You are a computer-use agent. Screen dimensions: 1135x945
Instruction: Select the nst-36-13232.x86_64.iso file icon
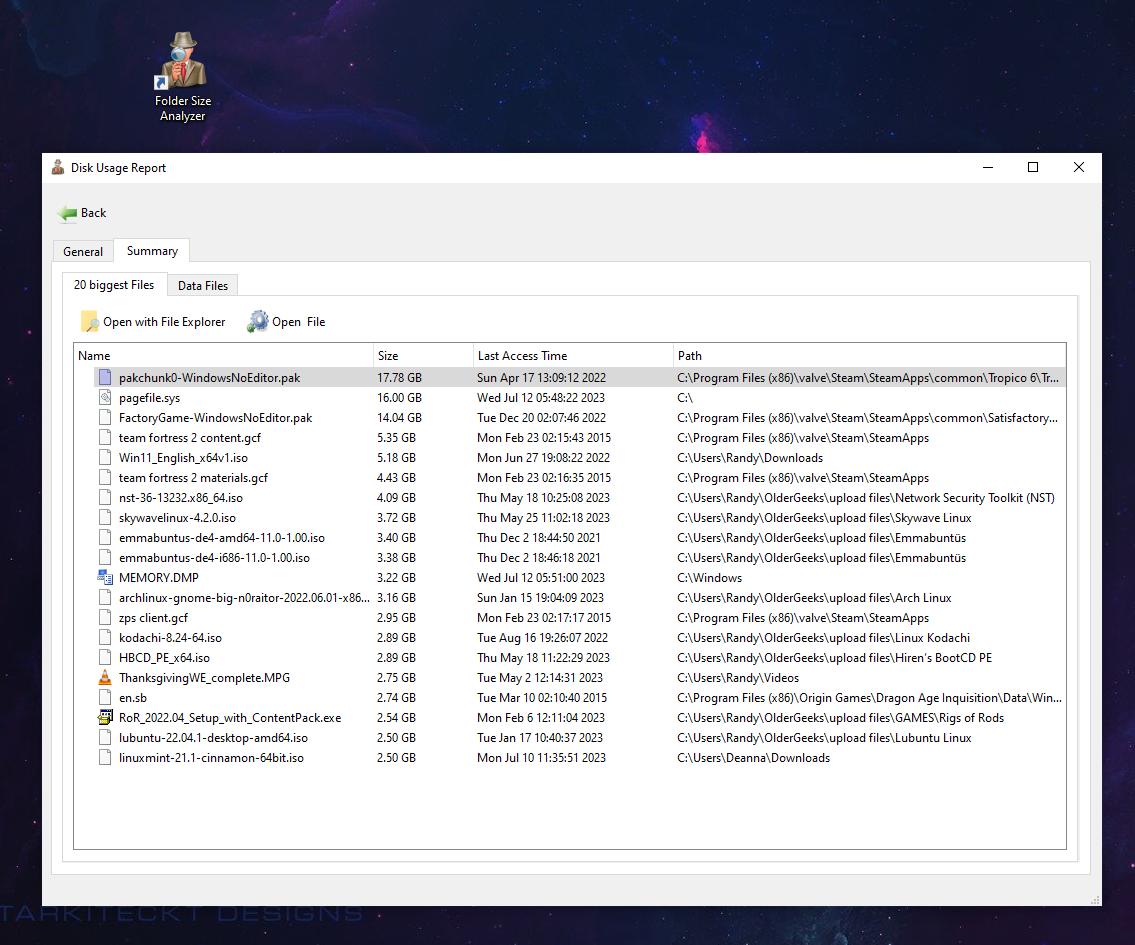tap(105, 498)
